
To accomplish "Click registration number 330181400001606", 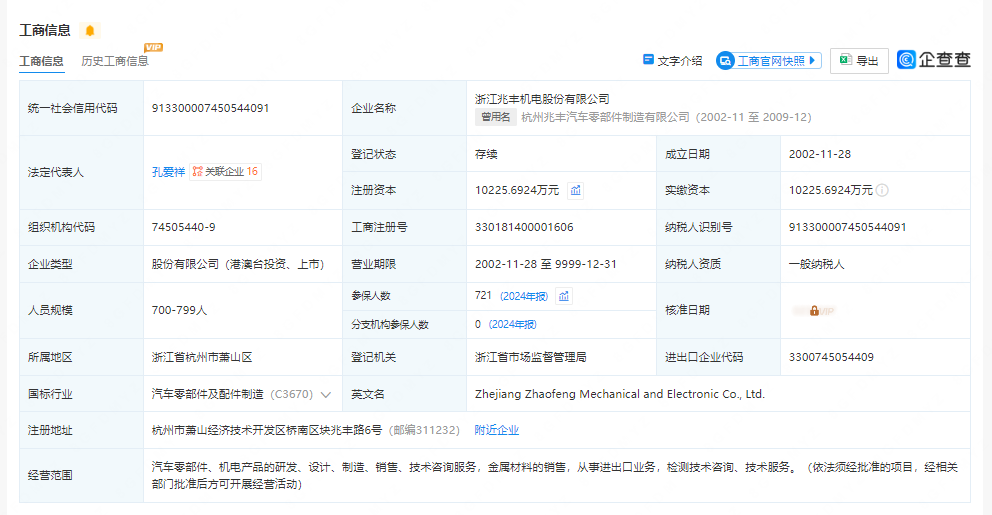I will pos(524,227).
